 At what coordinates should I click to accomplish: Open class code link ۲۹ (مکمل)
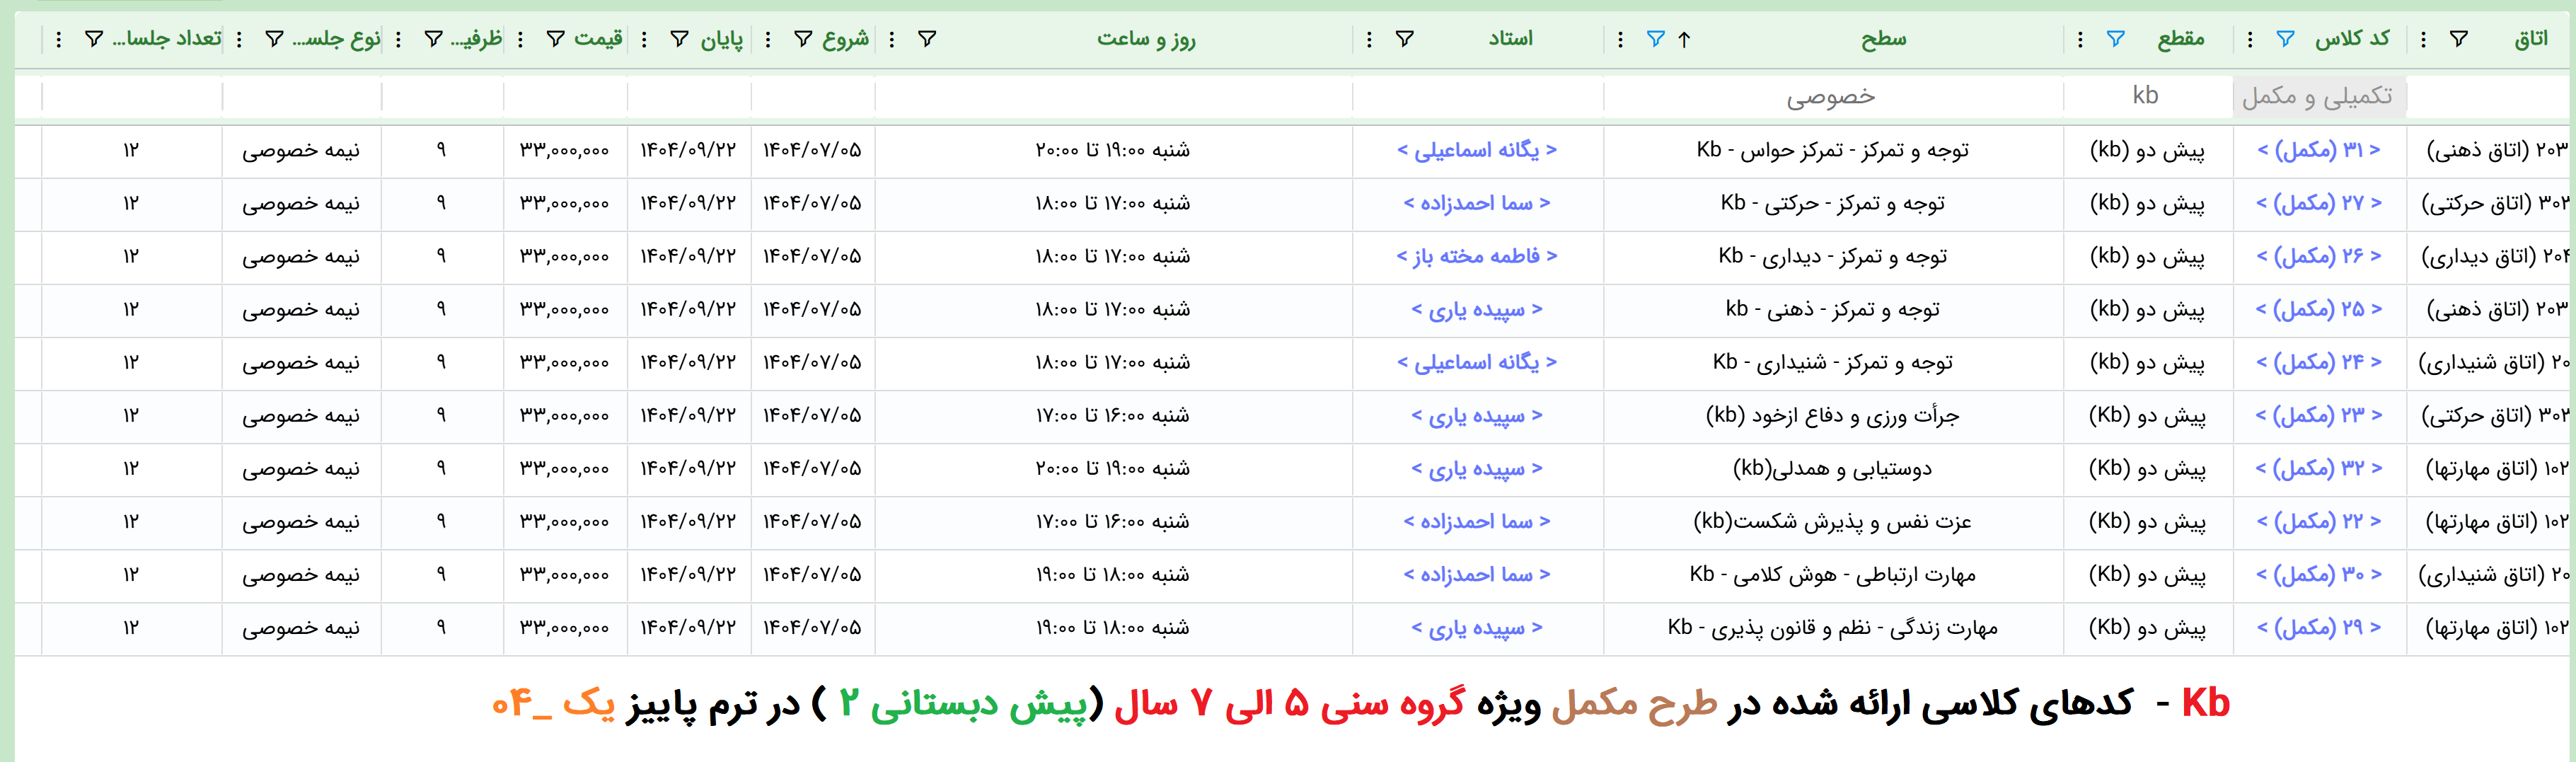click(x=2318, y=628)
